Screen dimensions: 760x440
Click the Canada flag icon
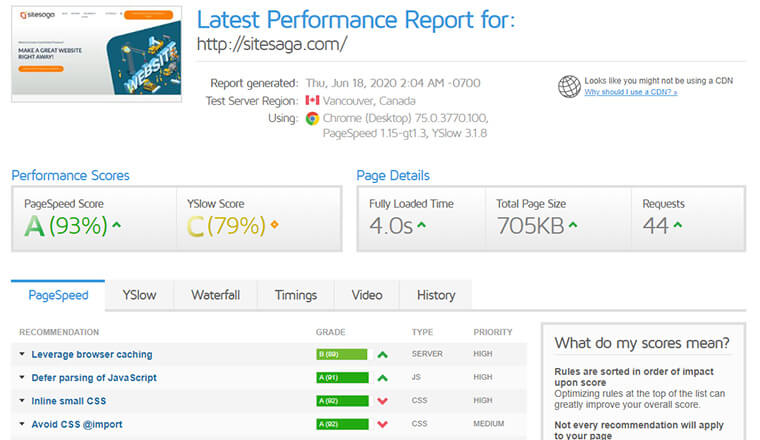point(312,101)
